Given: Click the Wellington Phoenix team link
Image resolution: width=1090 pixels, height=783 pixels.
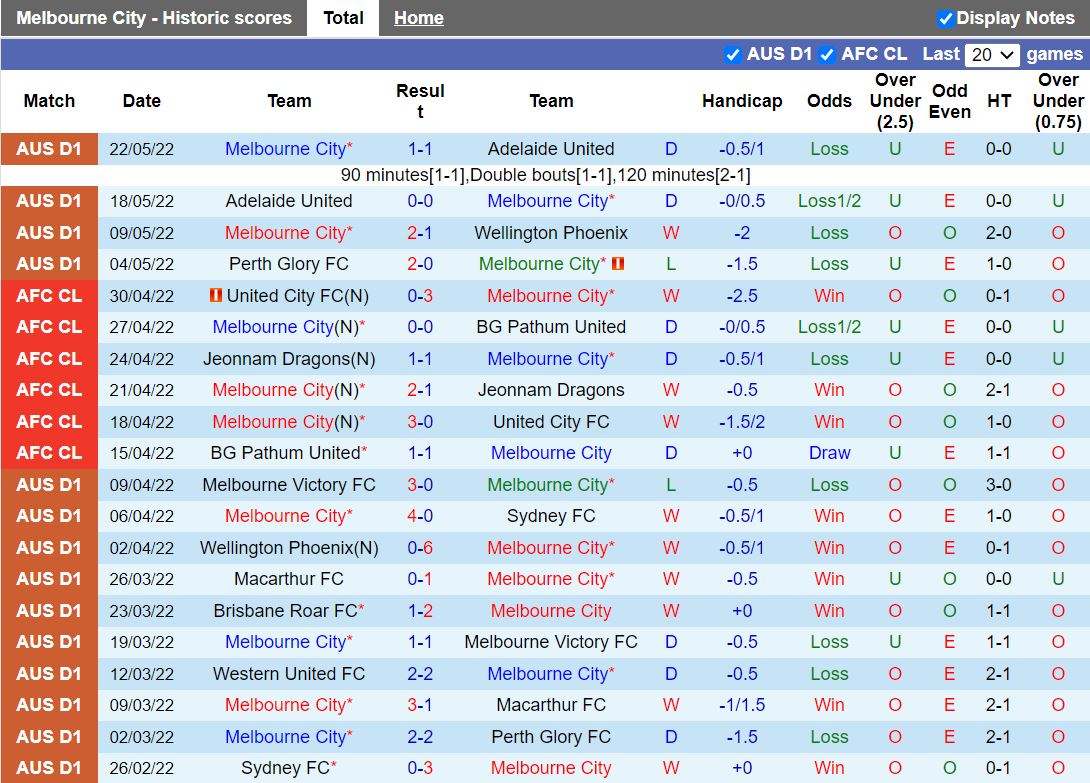Looking at the screenshot, I should point(552,232).
